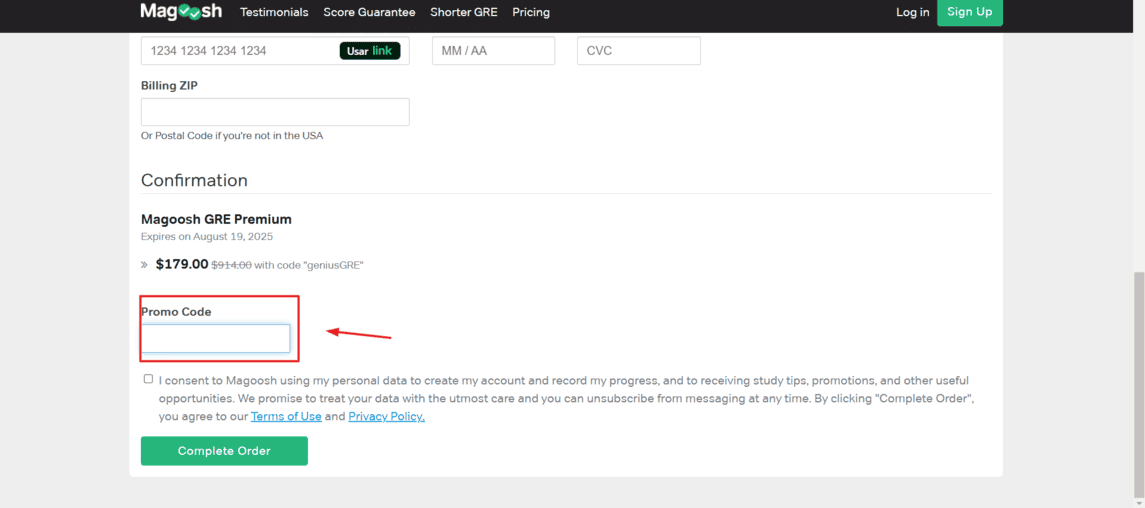
Task: Select the $179.00 price text
Action: pyautogui.click(x=182, y=264)
